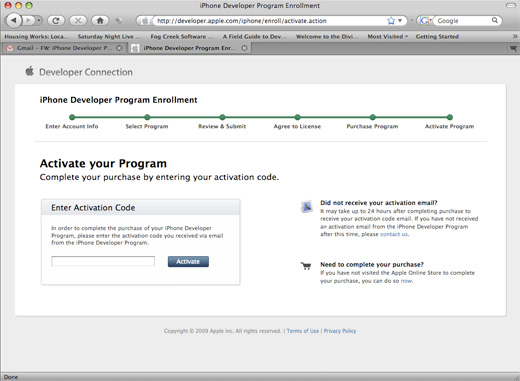Go back with the browser Back arrow
The height and width of the screenshot is (381, 520).
(14, 21)
